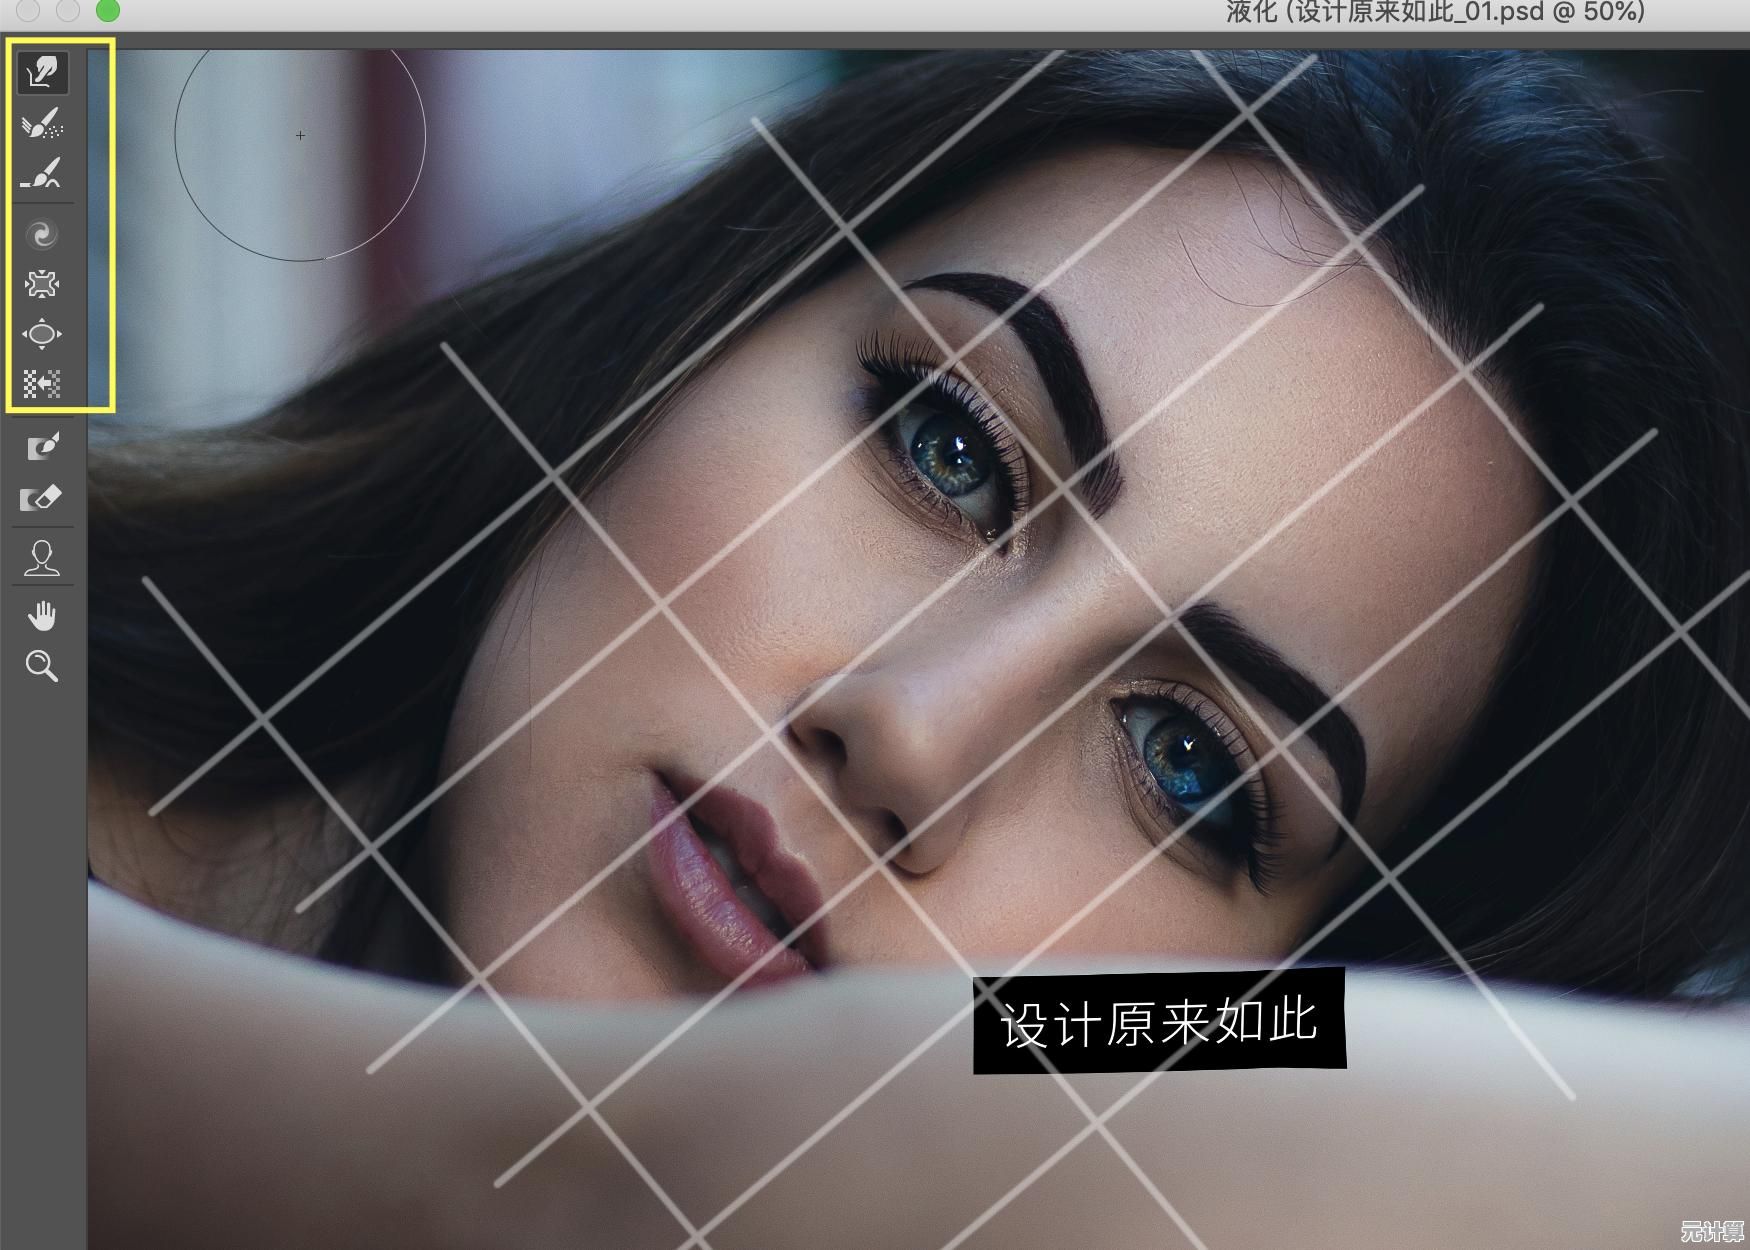
Task: Click on the woman's lips in the canvas
Action: point(720,868)
